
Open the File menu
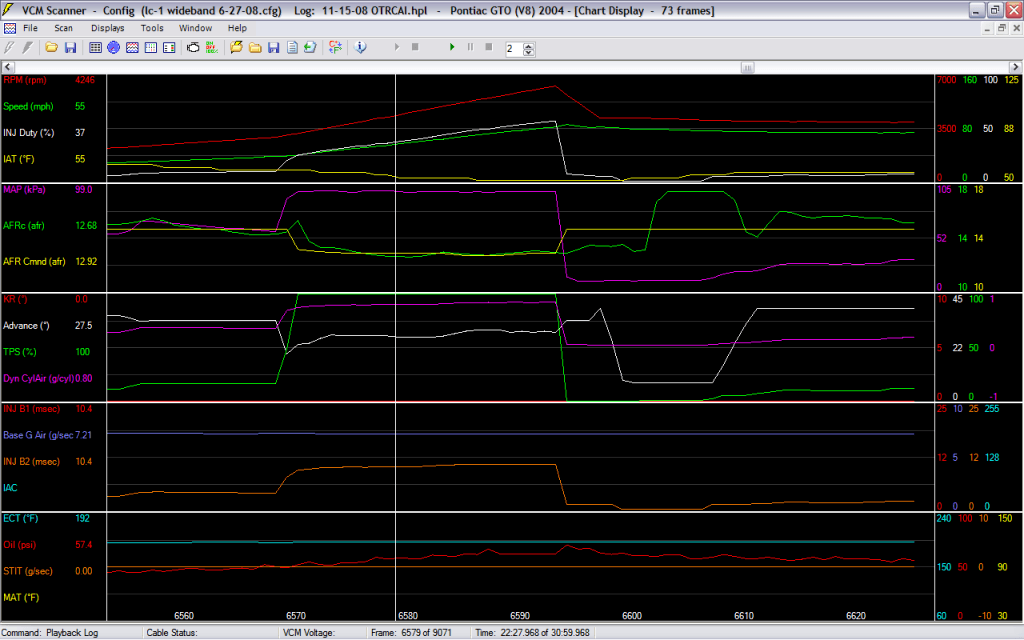30,28
